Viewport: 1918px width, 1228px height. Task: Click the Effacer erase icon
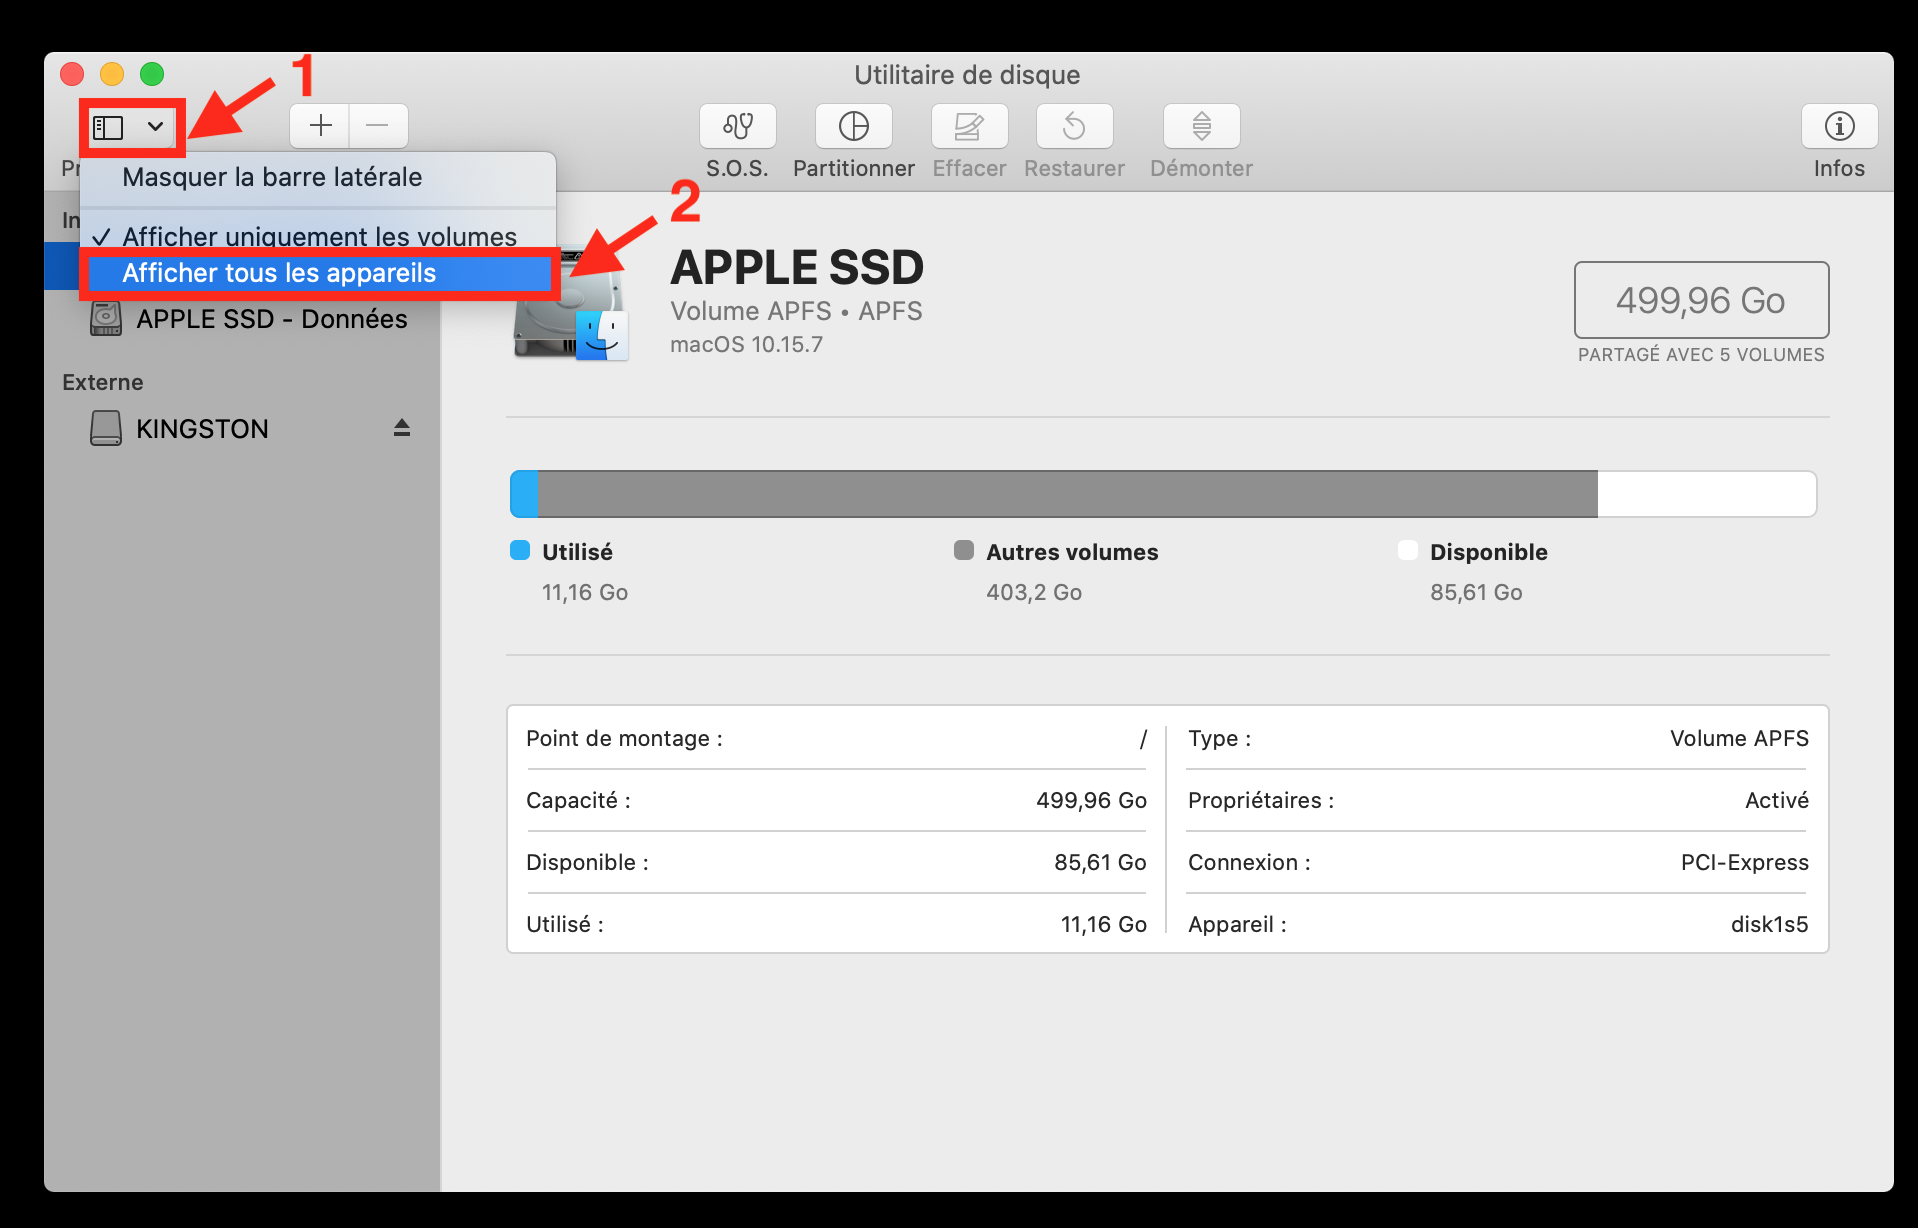click(969, 126)
